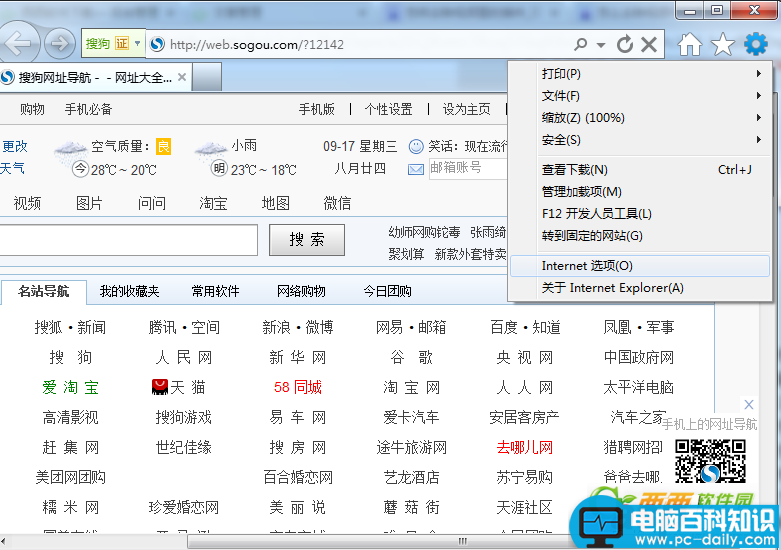Close the mobile QR code popup
Viewport: 781px width, 550px height.
coord(749,404)
